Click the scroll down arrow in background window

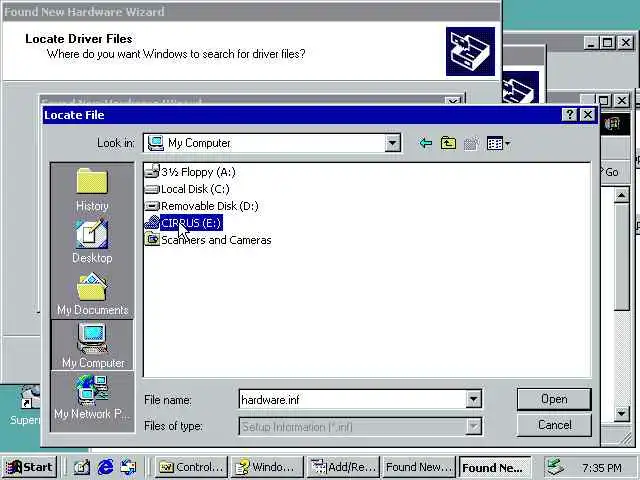pos(621,414)
